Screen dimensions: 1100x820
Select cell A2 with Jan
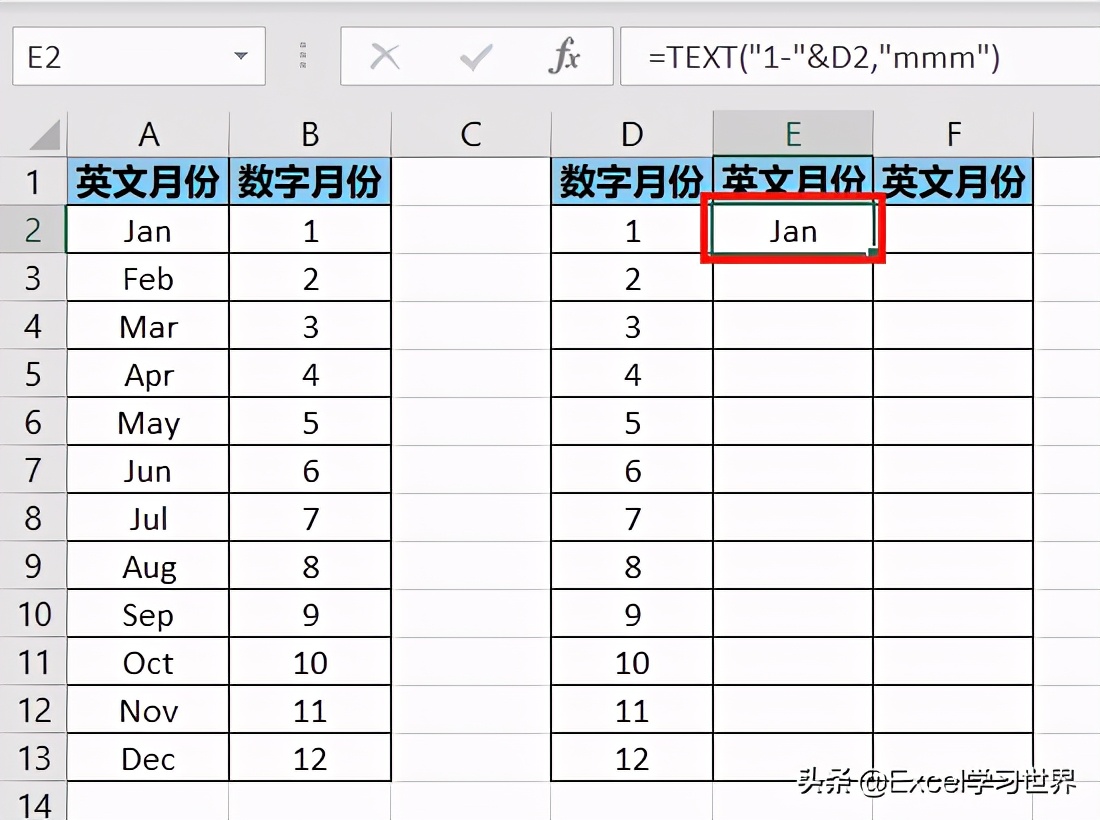(x=148, y=230)
